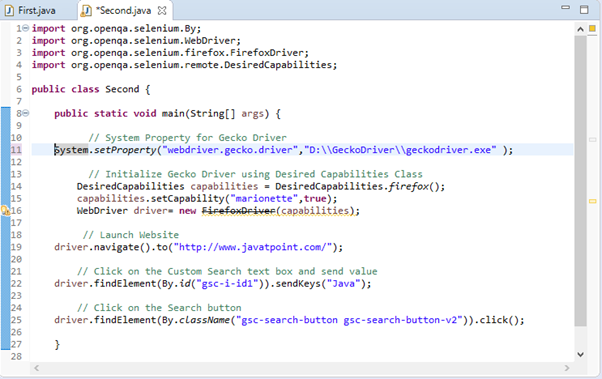This screenshot has height=379, width=602.
Task: Click the vertical scrollbar up arrow
Action: 580,29
